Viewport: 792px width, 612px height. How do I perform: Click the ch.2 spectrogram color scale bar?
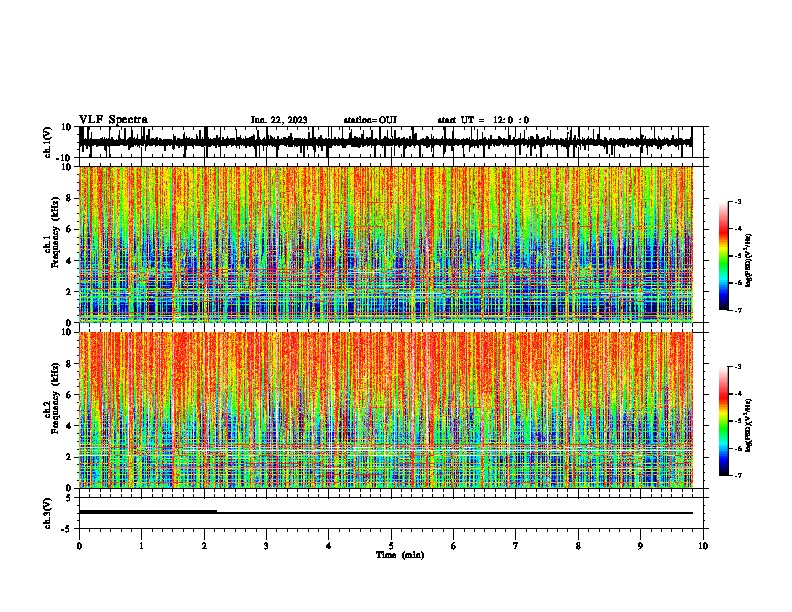pyautogui.click(x=723, y=421)
